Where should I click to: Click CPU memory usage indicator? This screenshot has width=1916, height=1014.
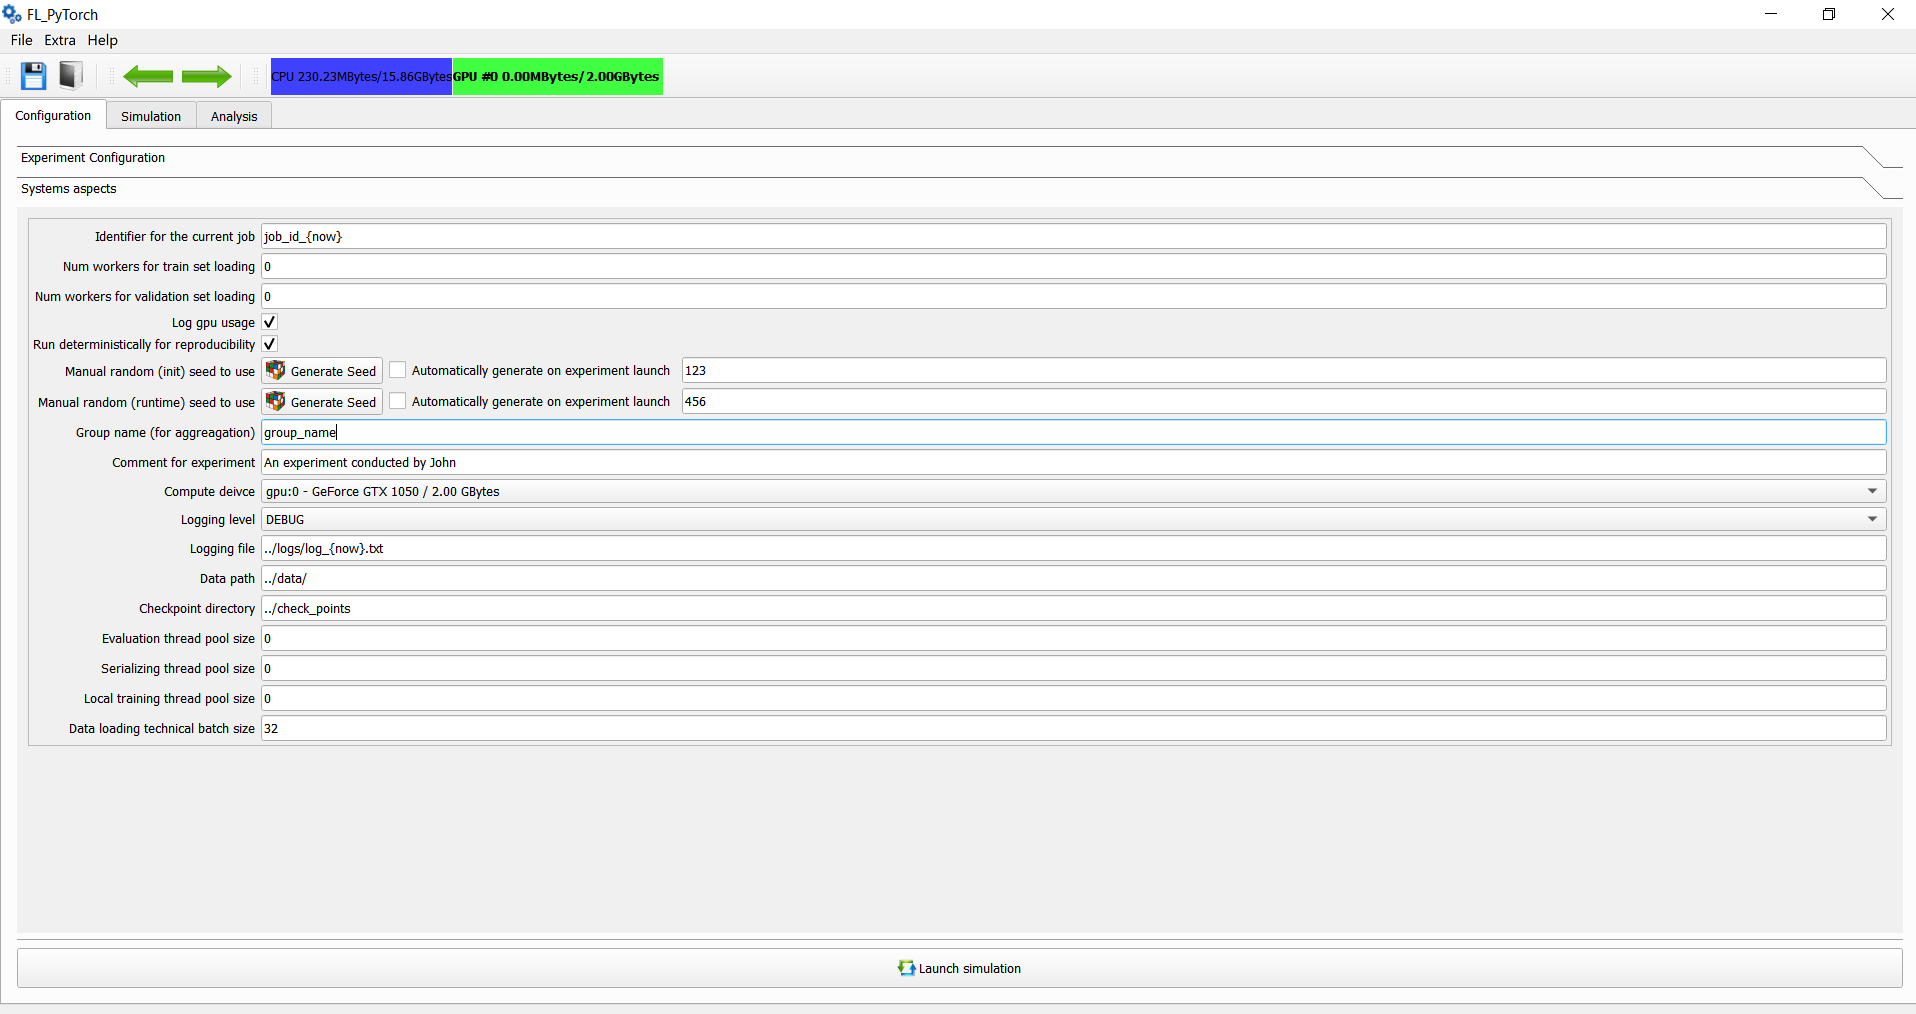[x=361, y=77]
